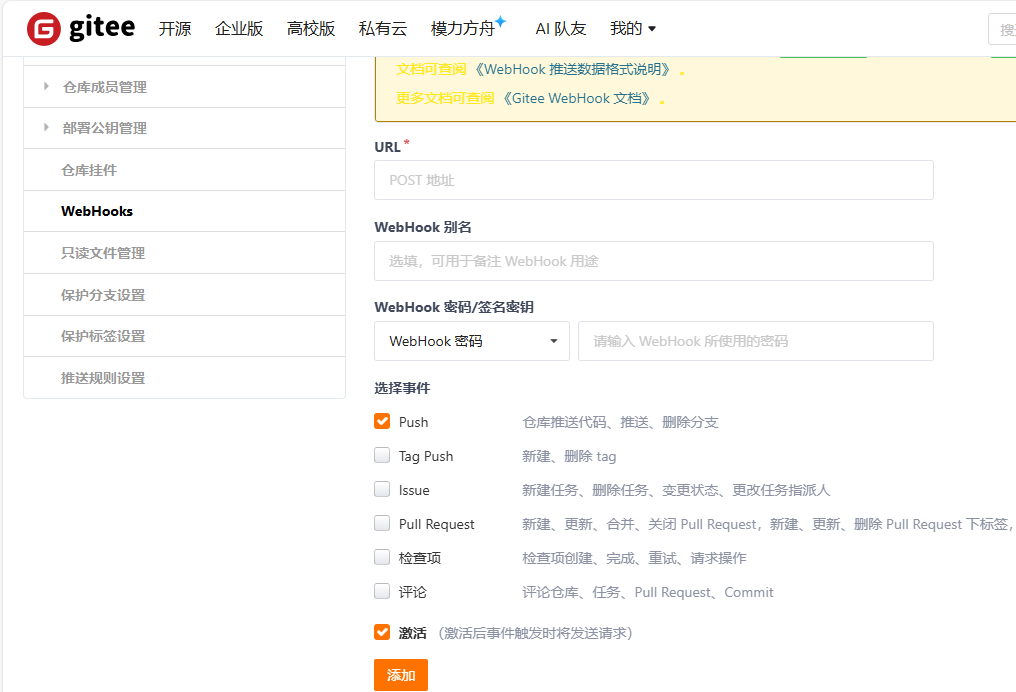Open the 私有云 navigation item
Image resolution: width=1016 pixels, height=692 pixels.
pos(383,29)
